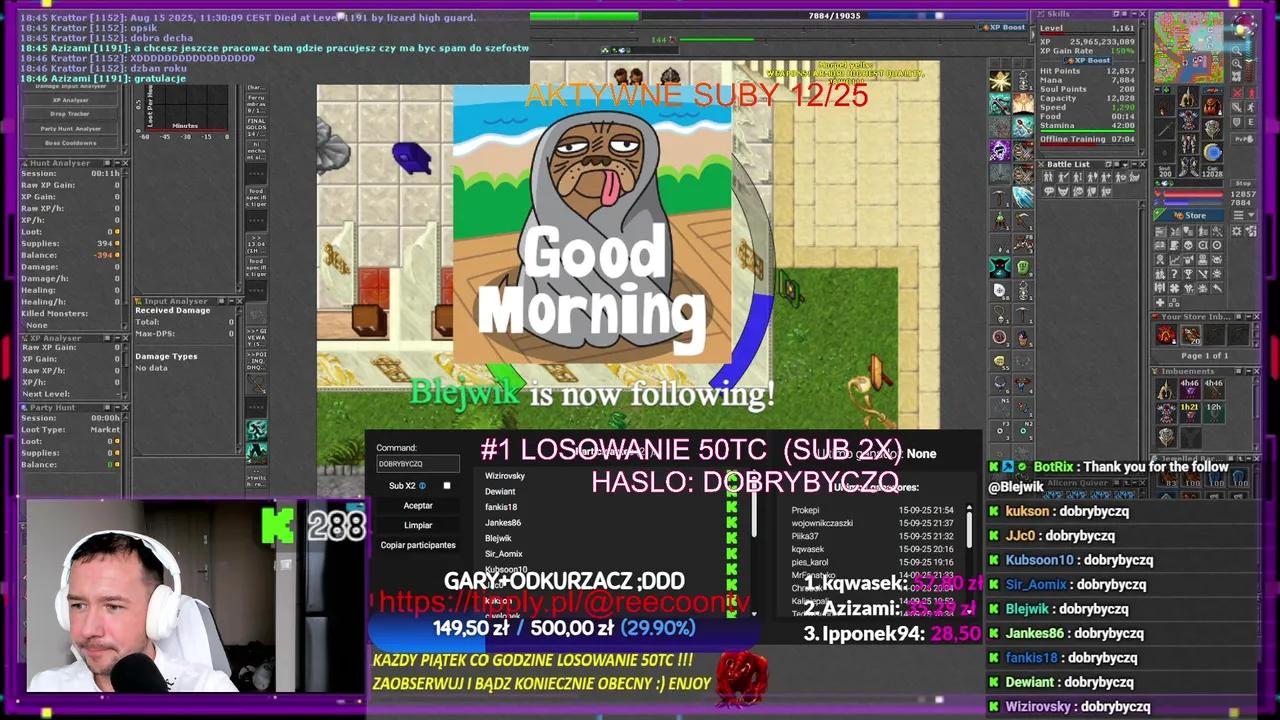Screen dimensions: 1280x720
Task: Select Dewiant in participants list
Action: (x=500, y=491)
